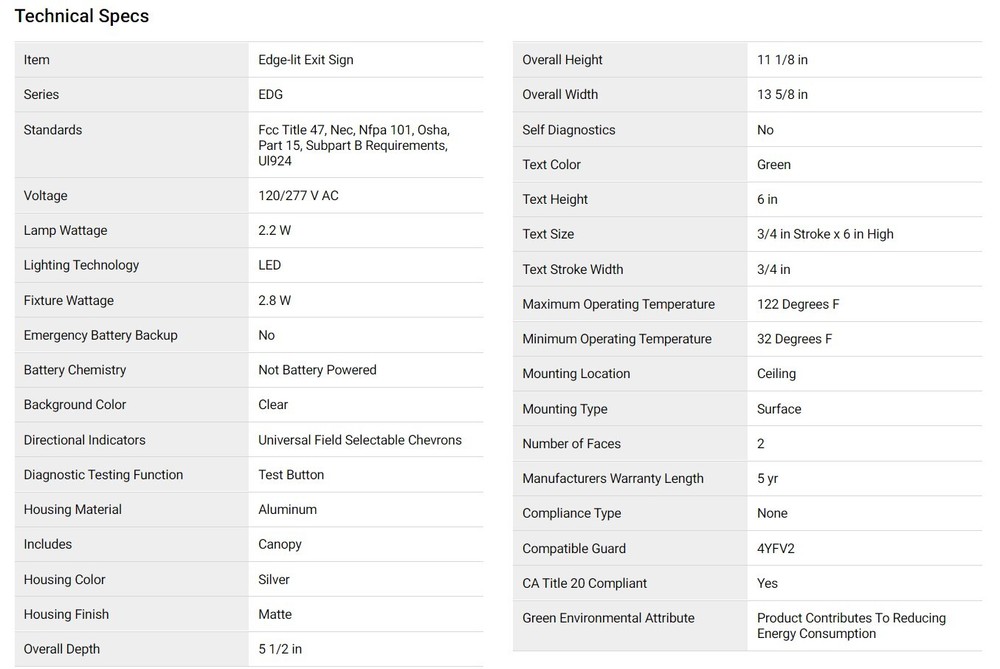This screenshot has width=1000, height=669.
Task: Open the compatible guard 4YFV2 link
Action: pos(776,548)
